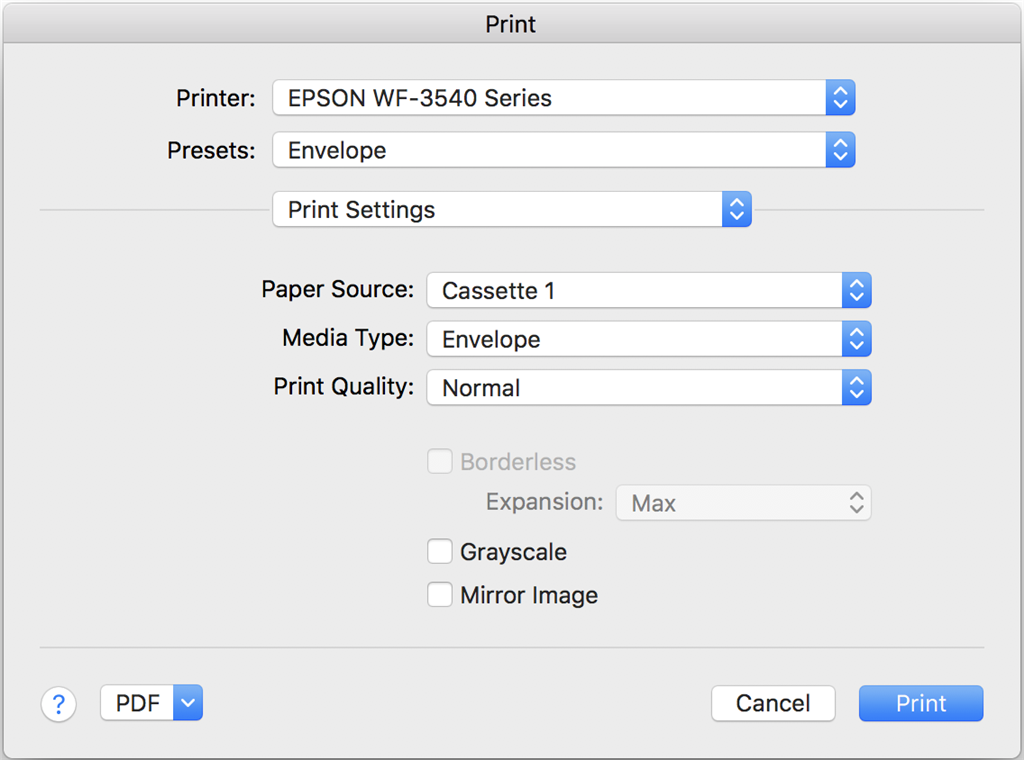1024x760 pixels.
Task: Click the PDF button label
Action: (137, 703)
